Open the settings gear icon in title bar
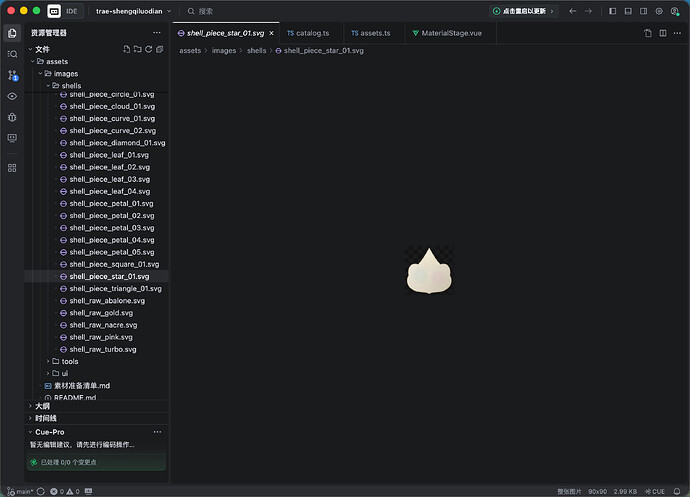Image resolution: width=690 pixels, height=497 pixels. click(x=659, y=11)
